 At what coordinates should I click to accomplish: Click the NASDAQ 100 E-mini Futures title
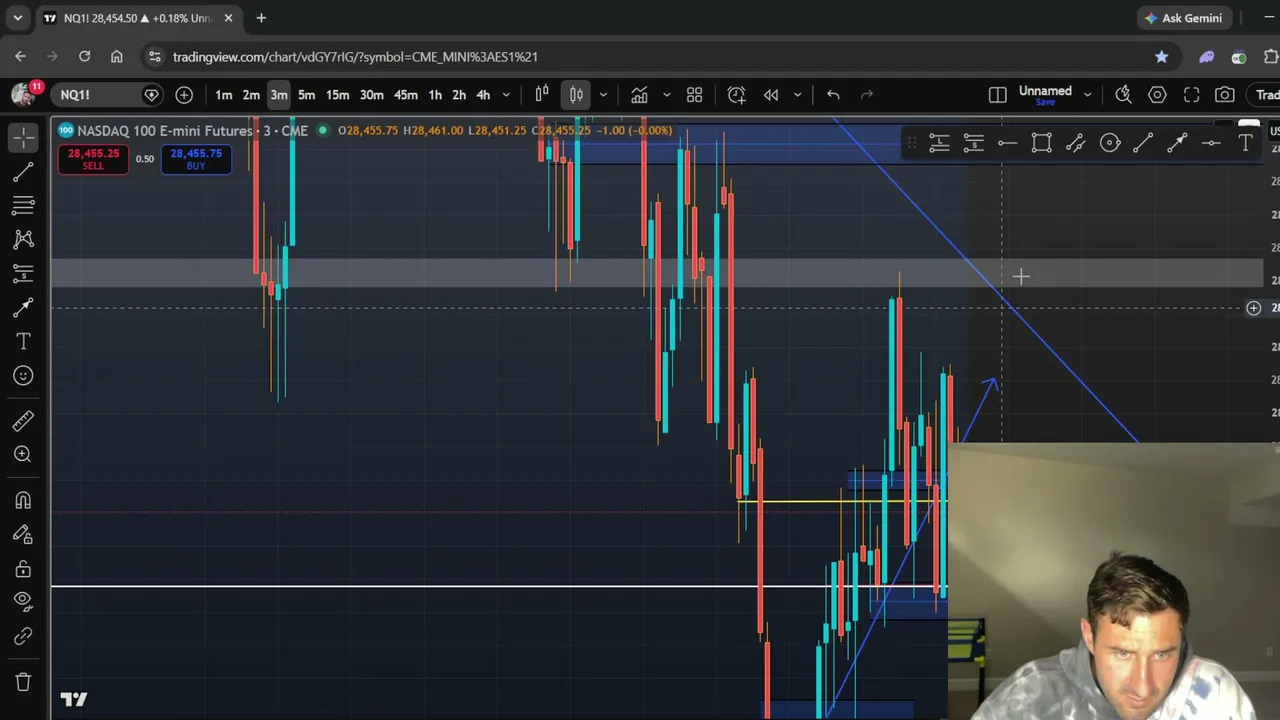point(164,131)
